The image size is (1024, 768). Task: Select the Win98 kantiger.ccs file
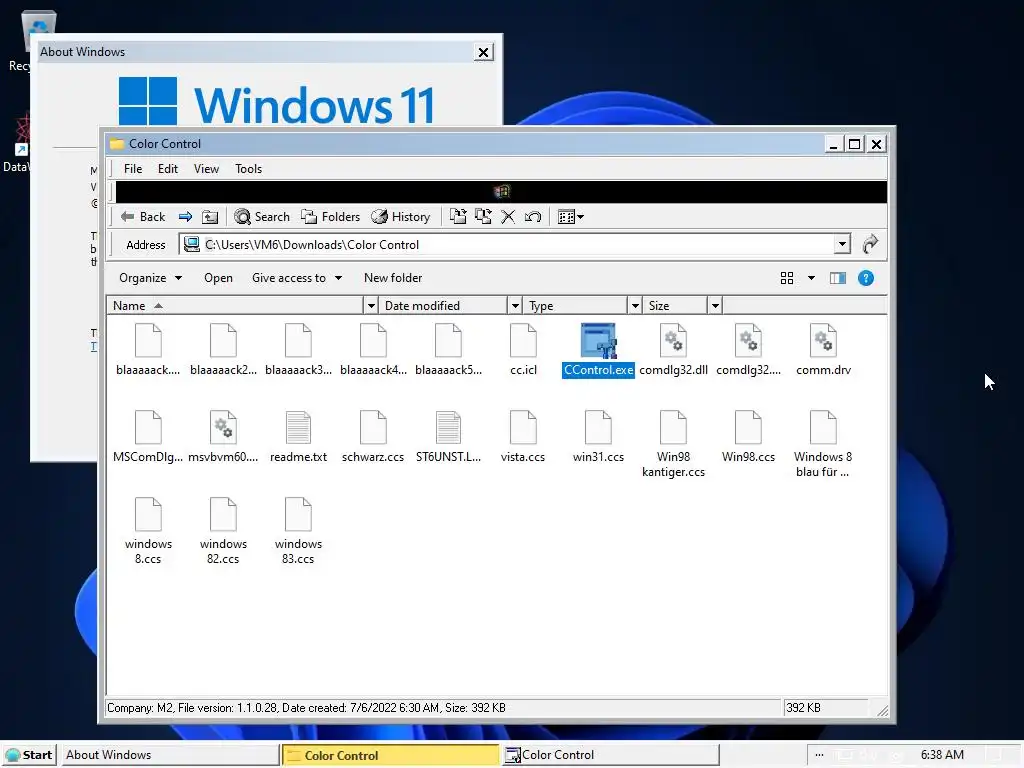(673, 444)
